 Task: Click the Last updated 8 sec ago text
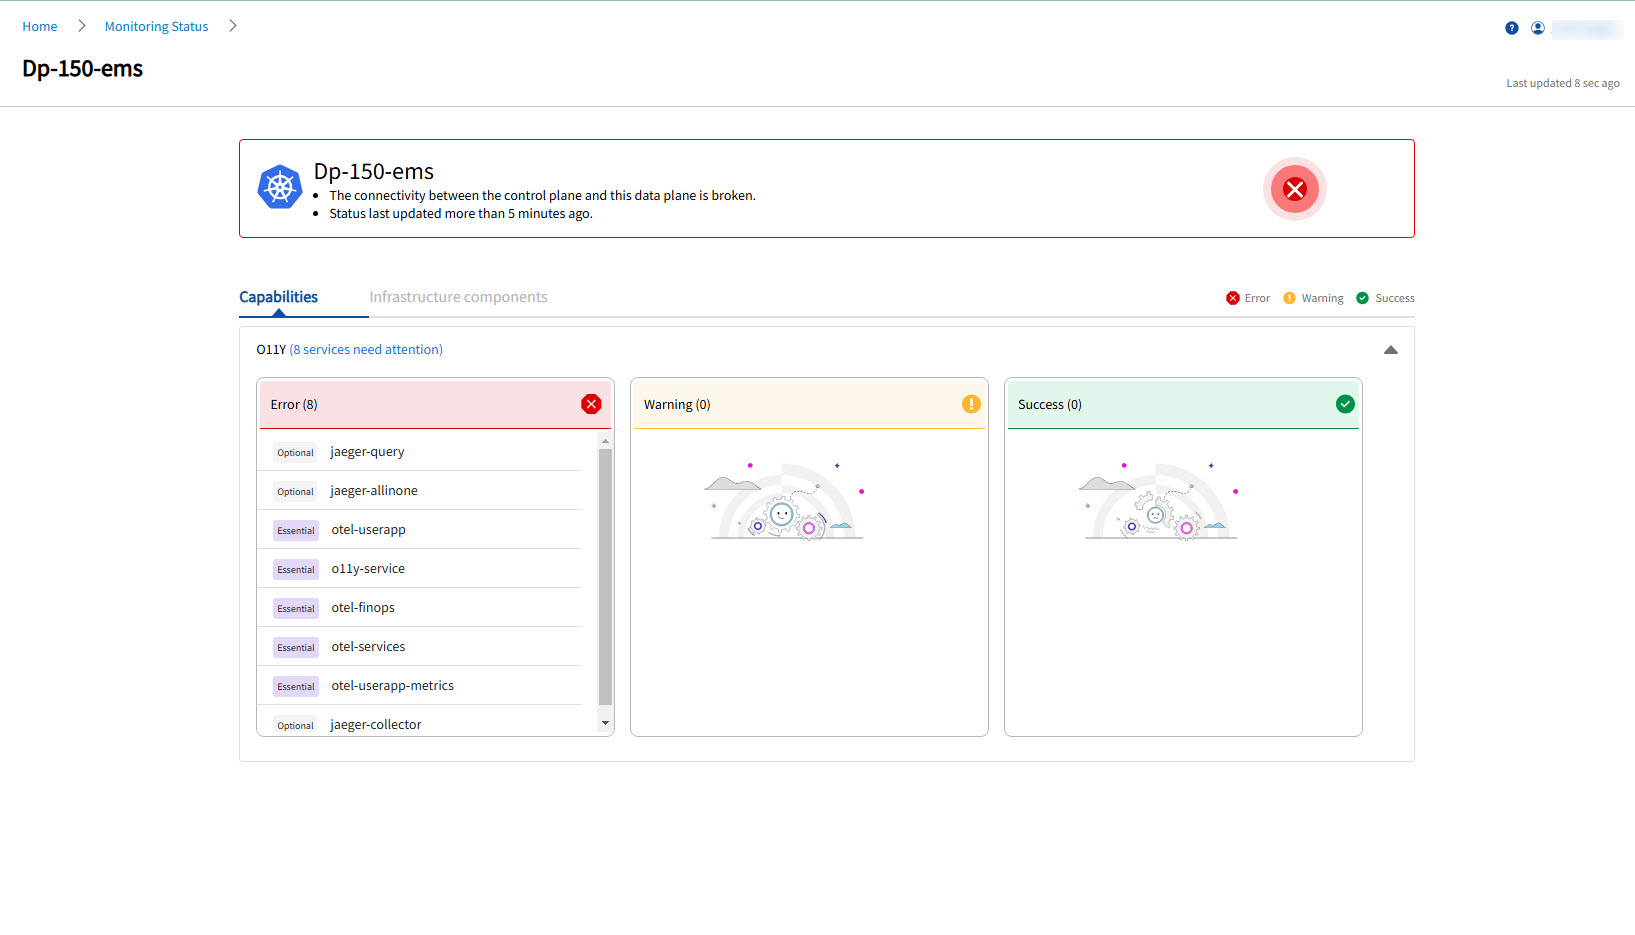tap(1563, 83)
